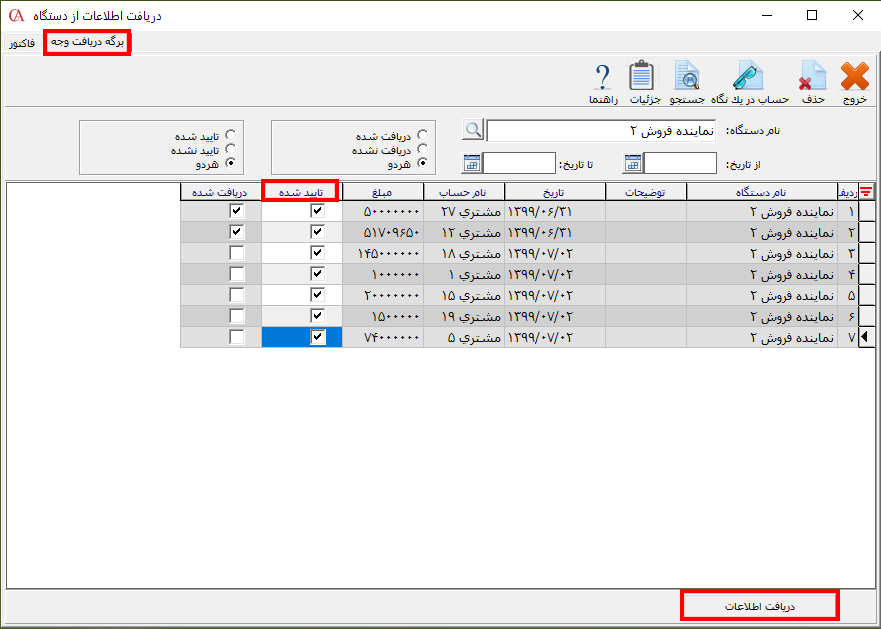Open calendar picker for از تاریخ
Image resolution: width=881 pixels, height=629 pixels.
(632, 163)
